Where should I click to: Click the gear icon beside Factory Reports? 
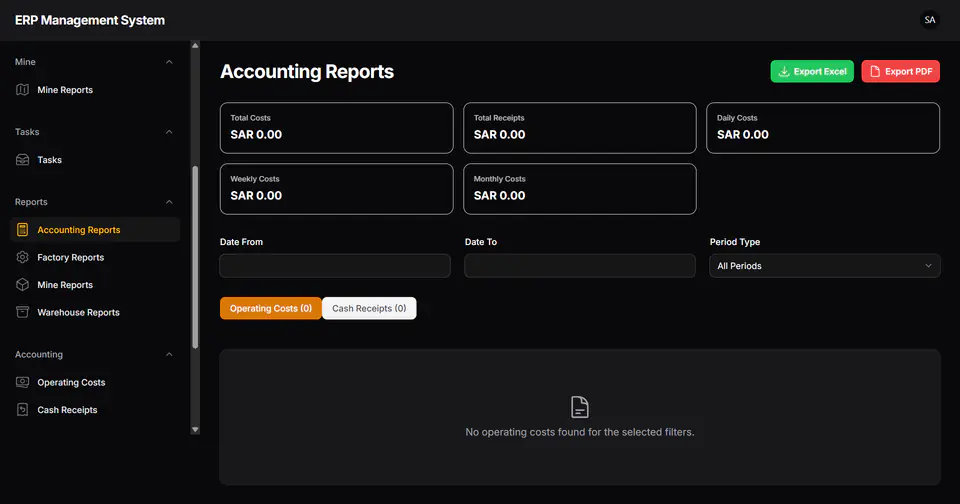coord(23,257)
